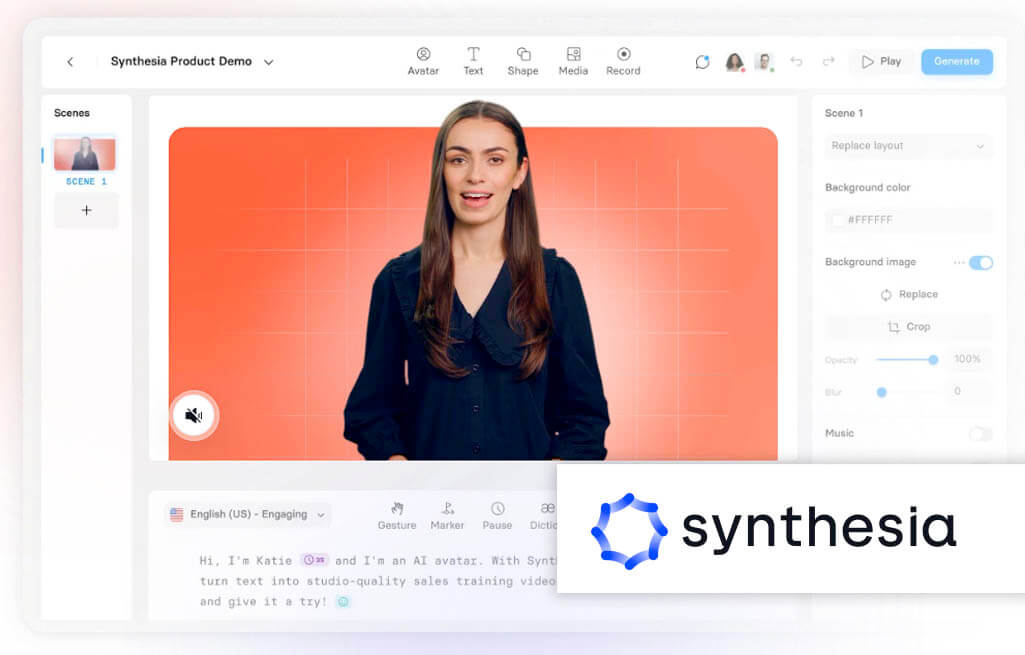Open the Media tool

point(573,55)
